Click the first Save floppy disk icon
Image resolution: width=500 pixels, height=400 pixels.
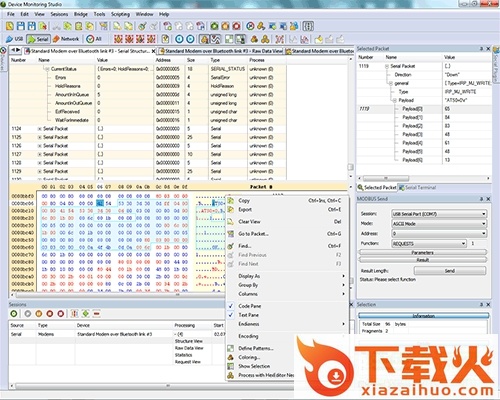point(21,26)
